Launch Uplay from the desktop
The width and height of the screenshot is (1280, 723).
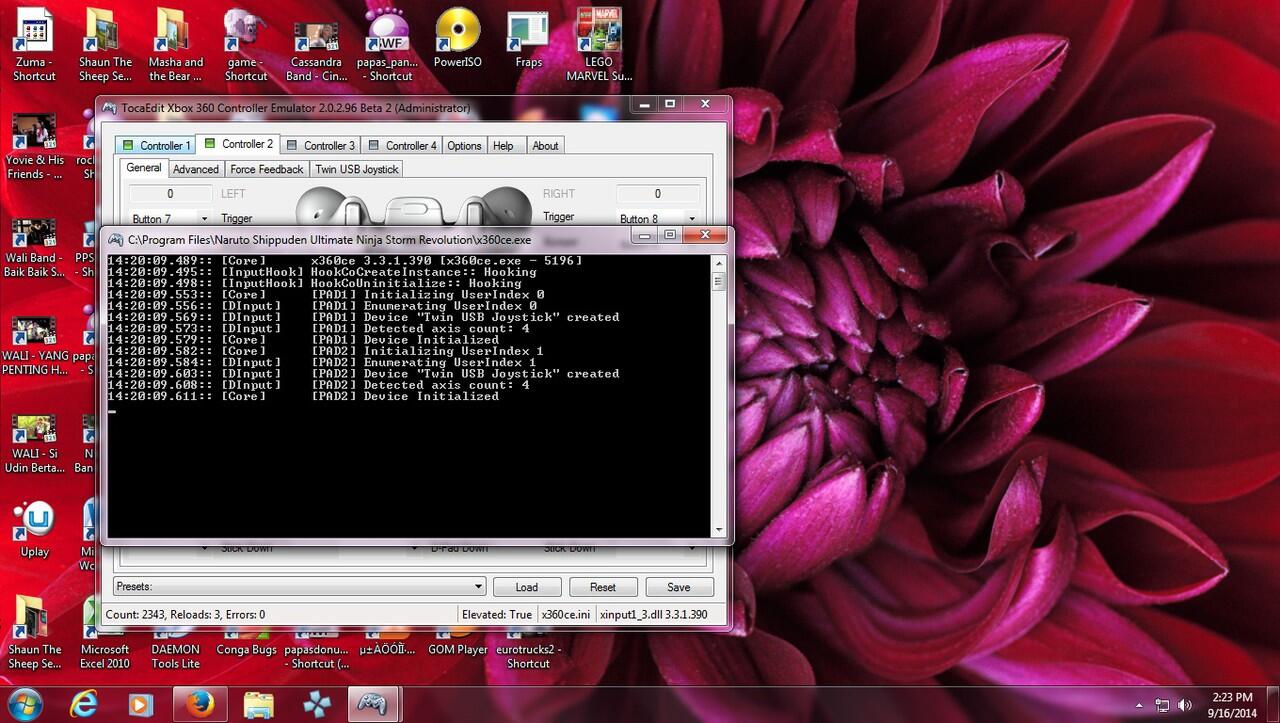pyautogui.click(x=33, y=520)
